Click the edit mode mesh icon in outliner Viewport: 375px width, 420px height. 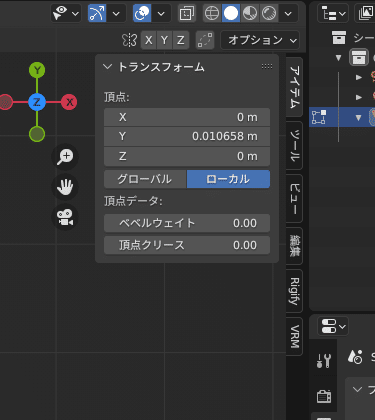[319, 117]
